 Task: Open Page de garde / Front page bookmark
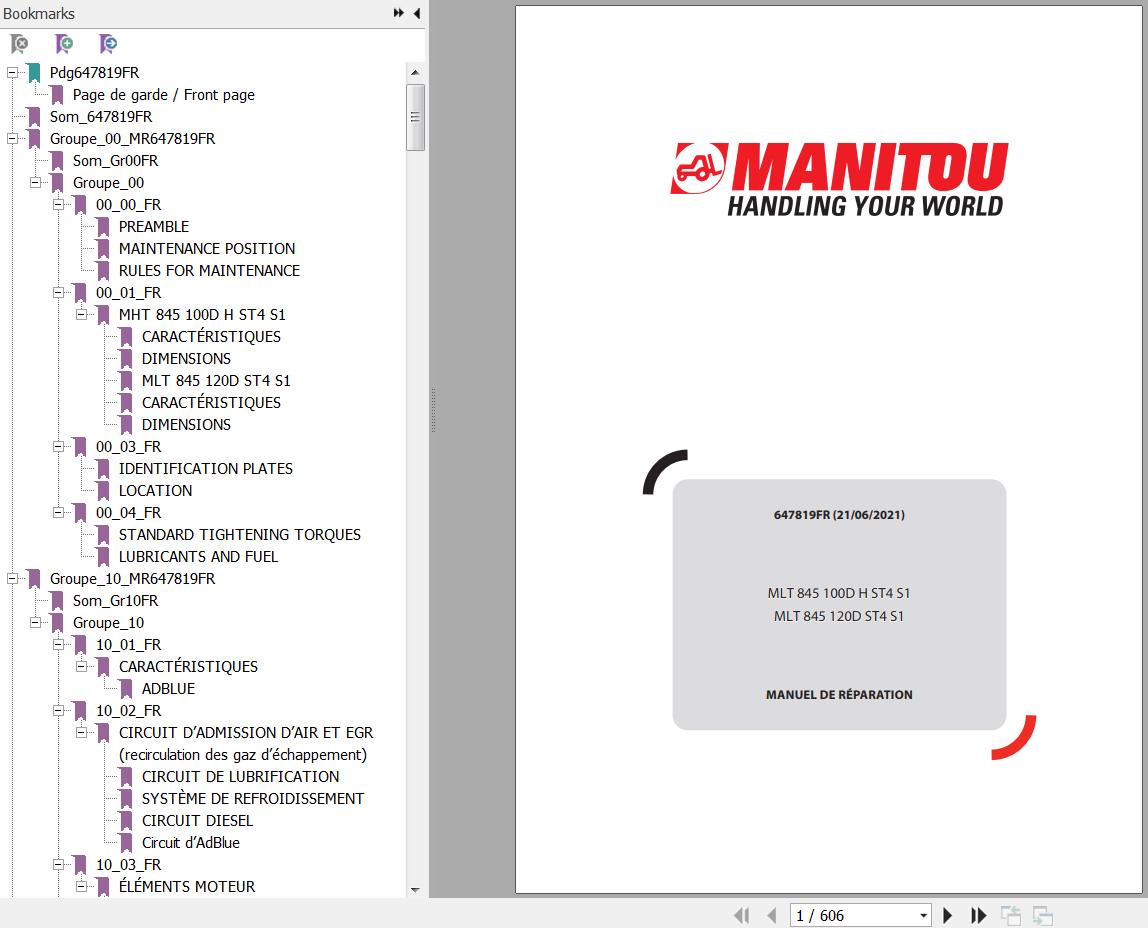pos(163,94)
